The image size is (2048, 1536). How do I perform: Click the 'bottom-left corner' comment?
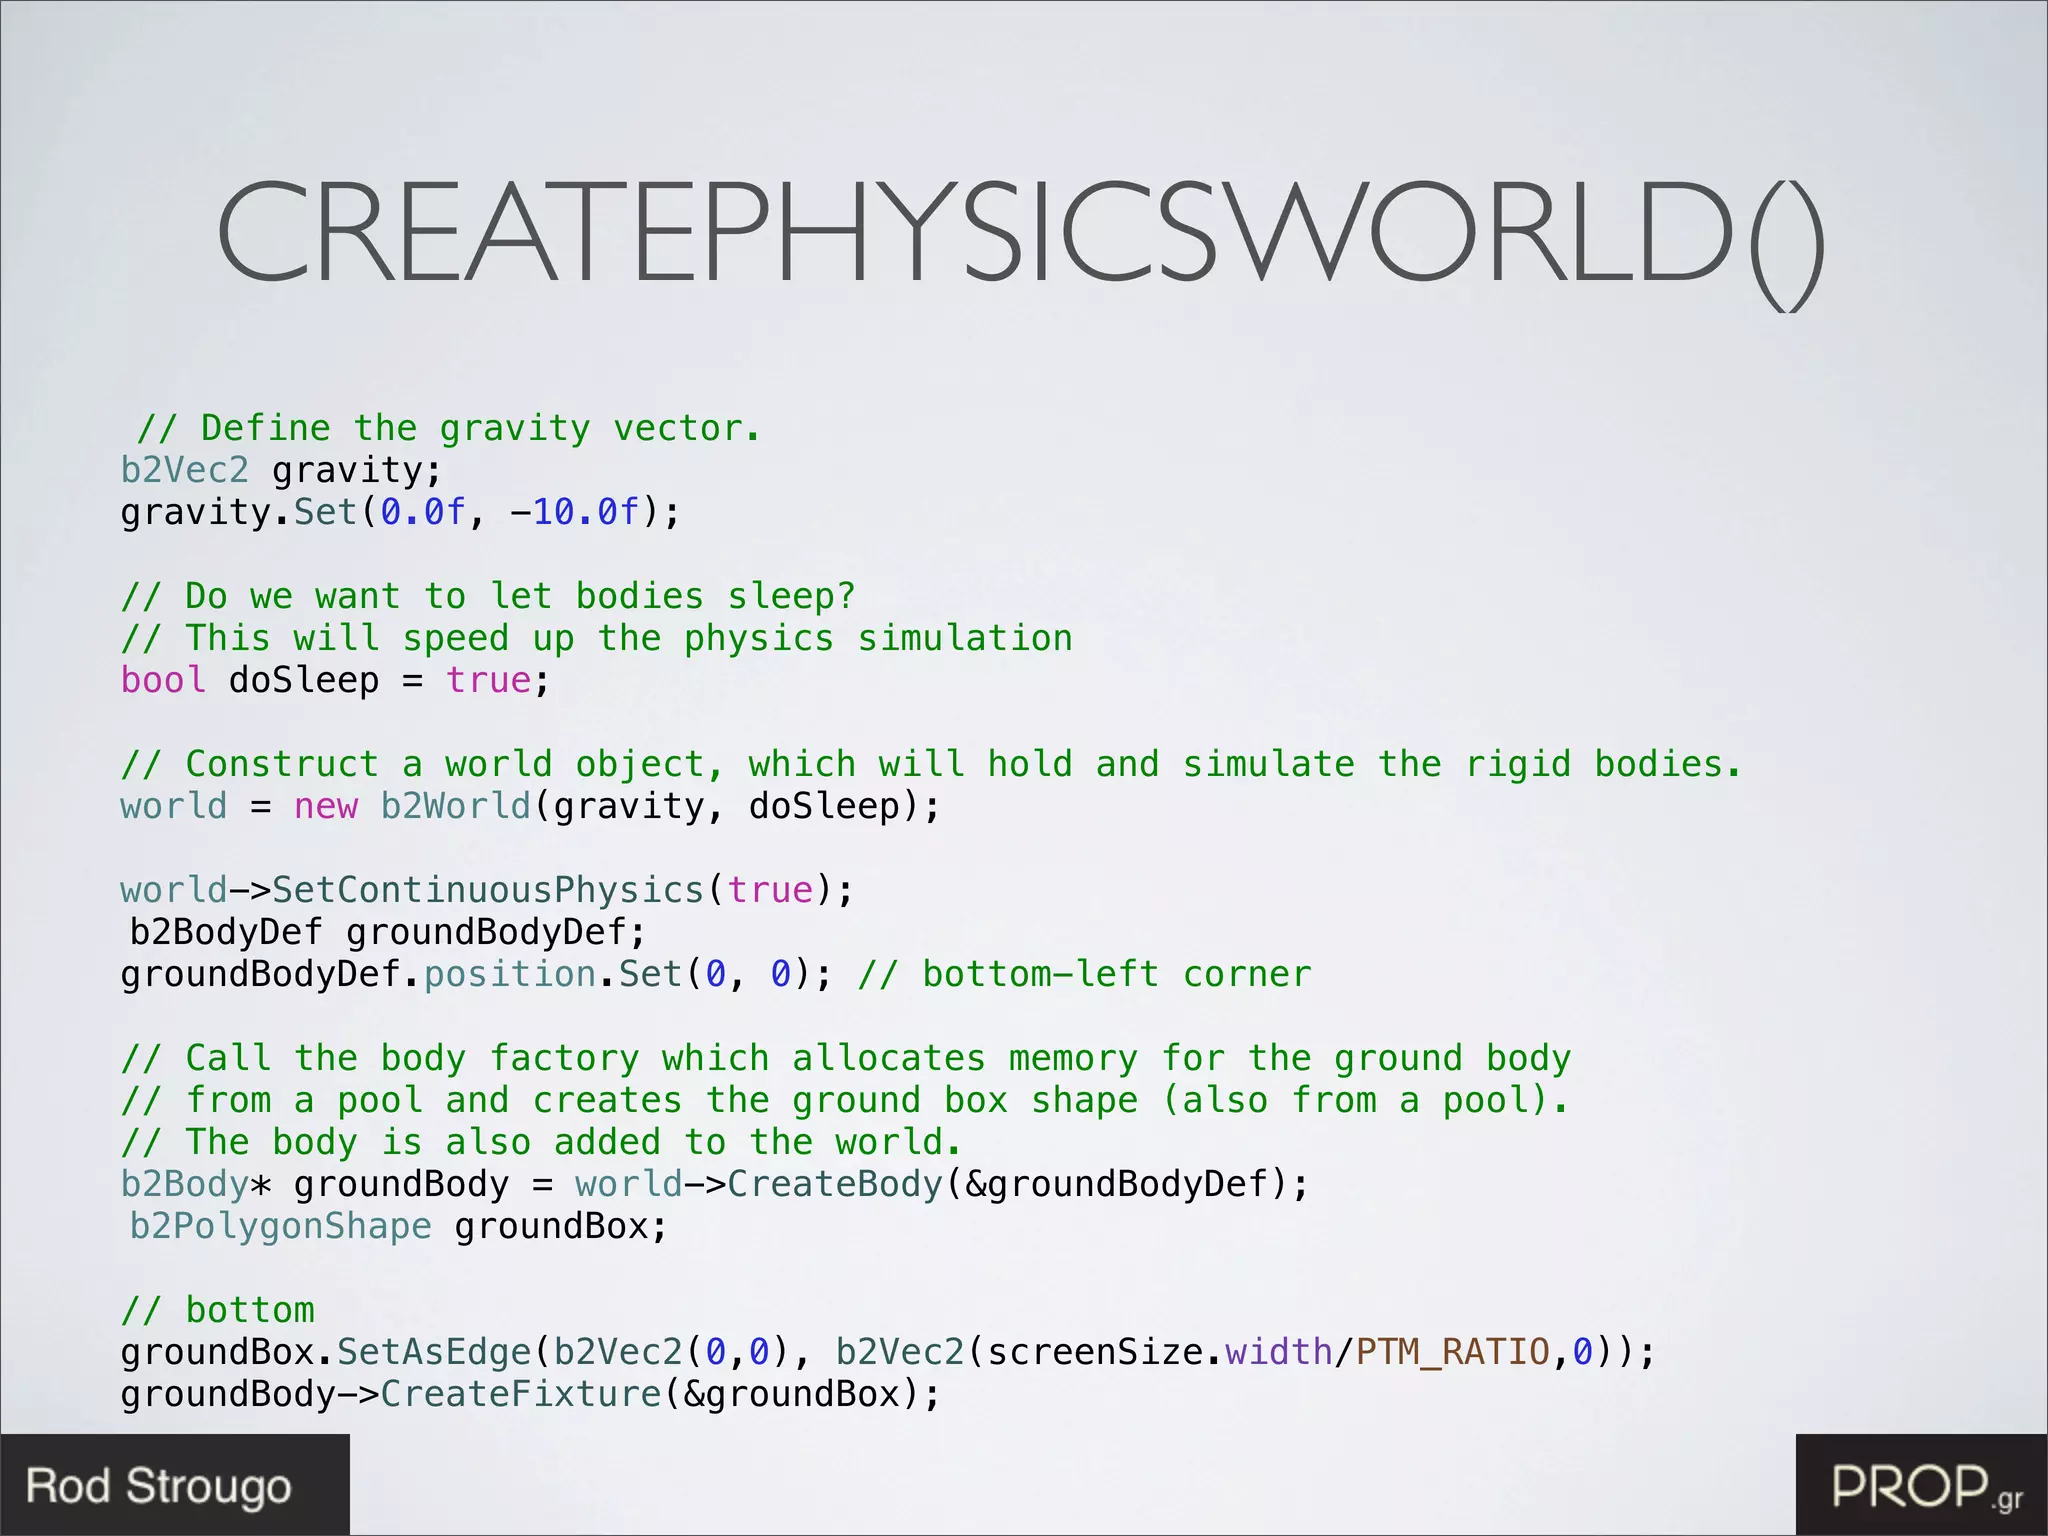[x=1085, y=974]
